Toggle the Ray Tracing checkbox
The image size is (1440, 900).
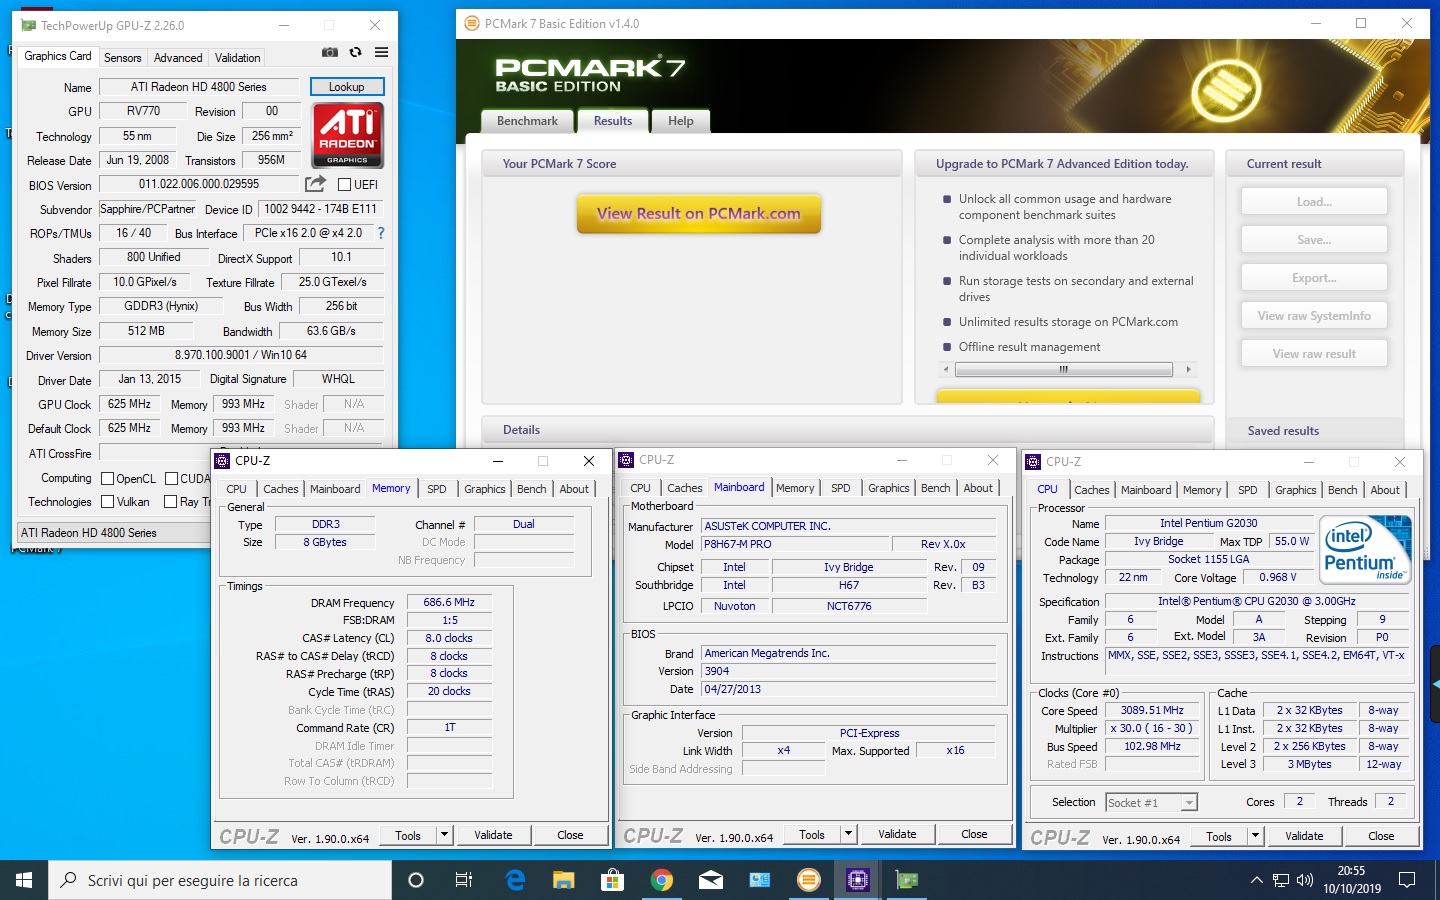point(170,502)
